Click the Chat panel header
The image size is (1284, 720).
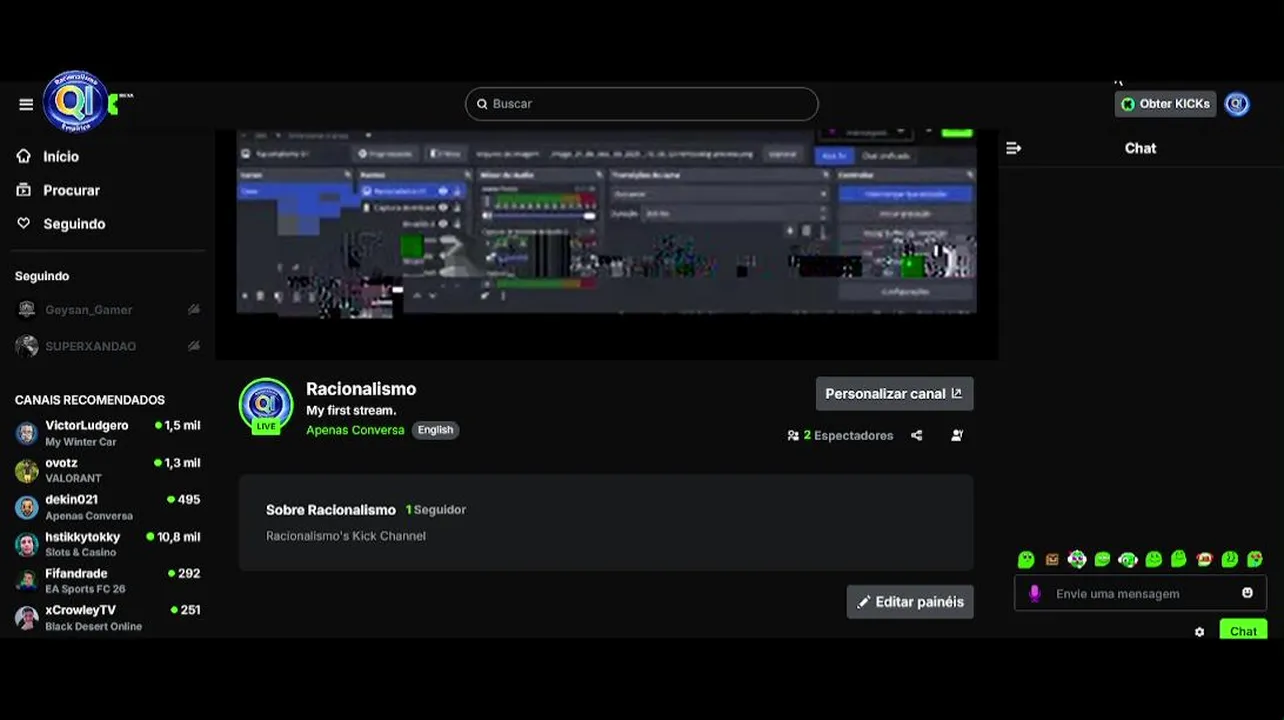click(x=1140, y=148)
